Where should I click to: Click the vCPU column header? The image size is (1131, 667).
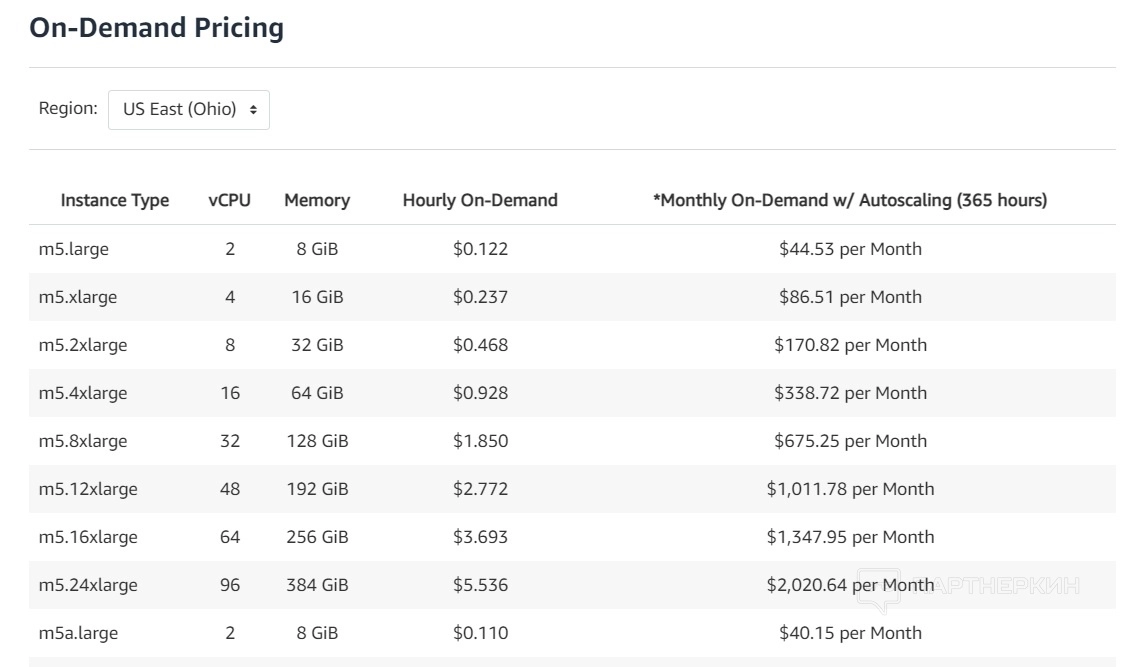(x=230, y=200)
